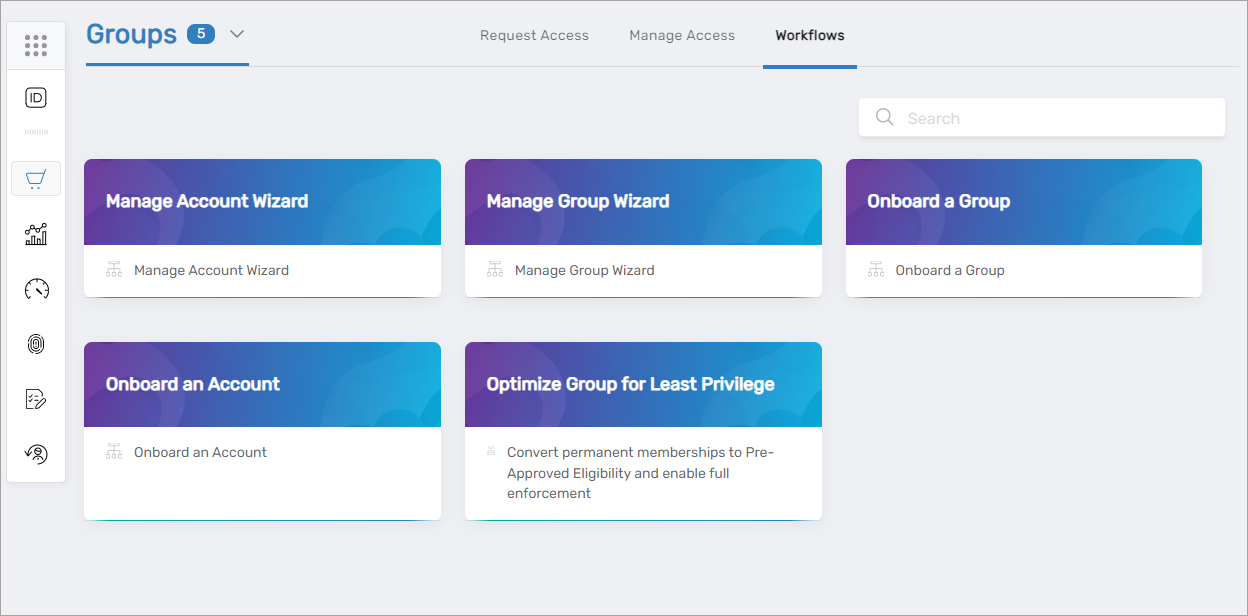Select the ID badge sidebar icon
This screenshot has height=616, width=1248.
click(36, 97)
